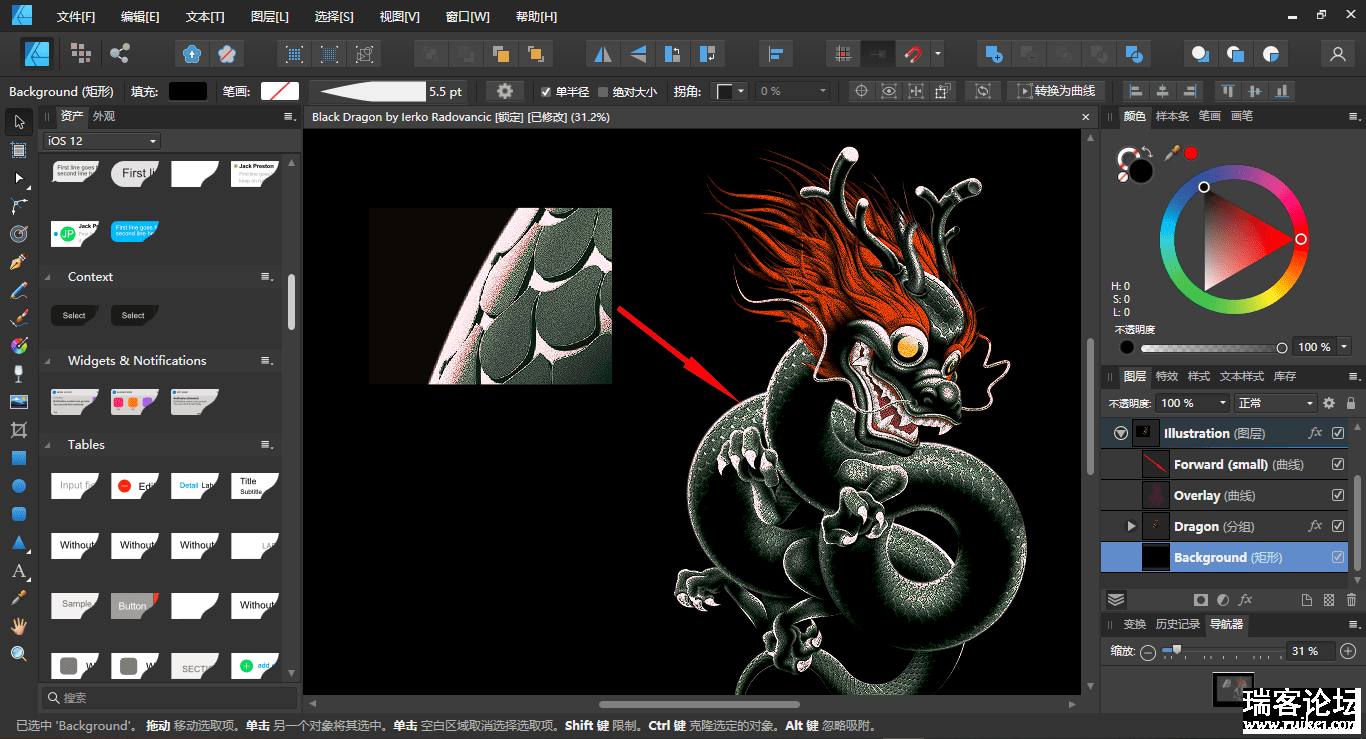Hide the Background layer via its checkbox
Image resolution: width=1366 pixels, height=739 pixels.
click(1338, 557)
